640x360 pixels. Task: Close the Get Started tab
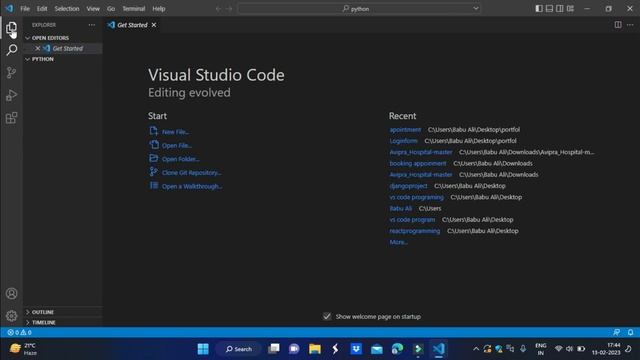click(x=154, y=25)
